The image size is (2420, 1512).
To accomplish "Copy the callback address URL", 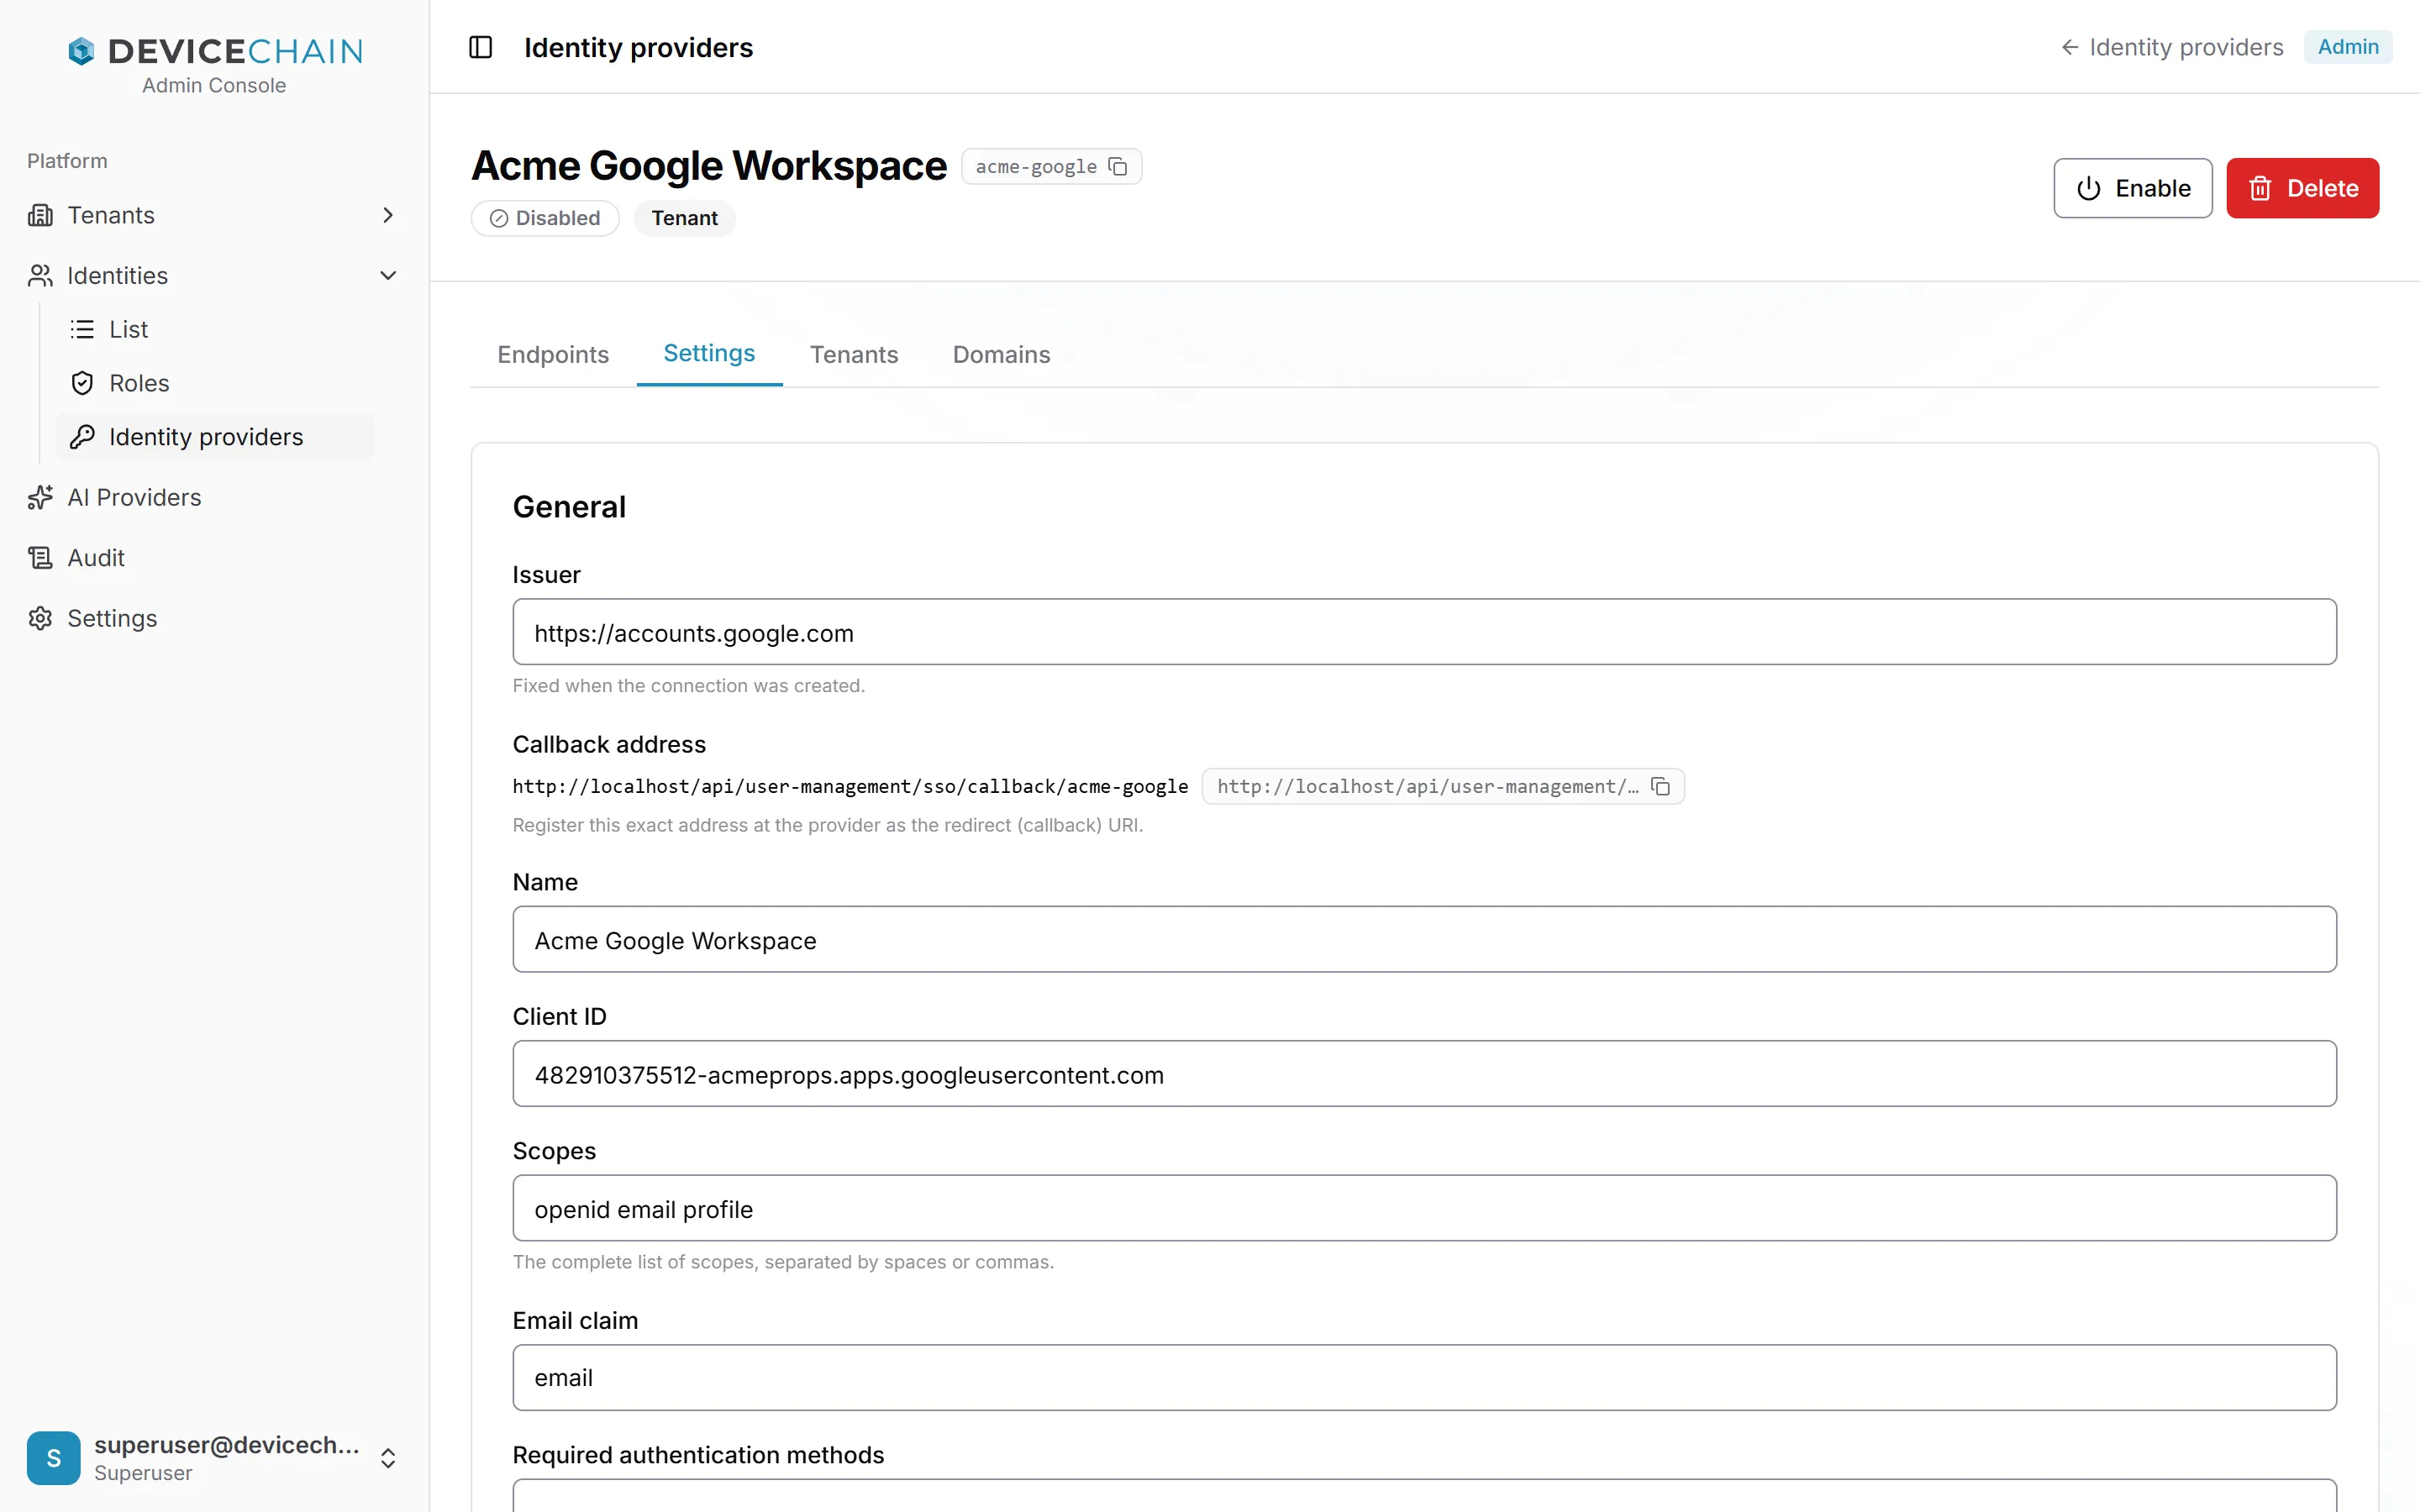I will click(x=1660, y=787).
